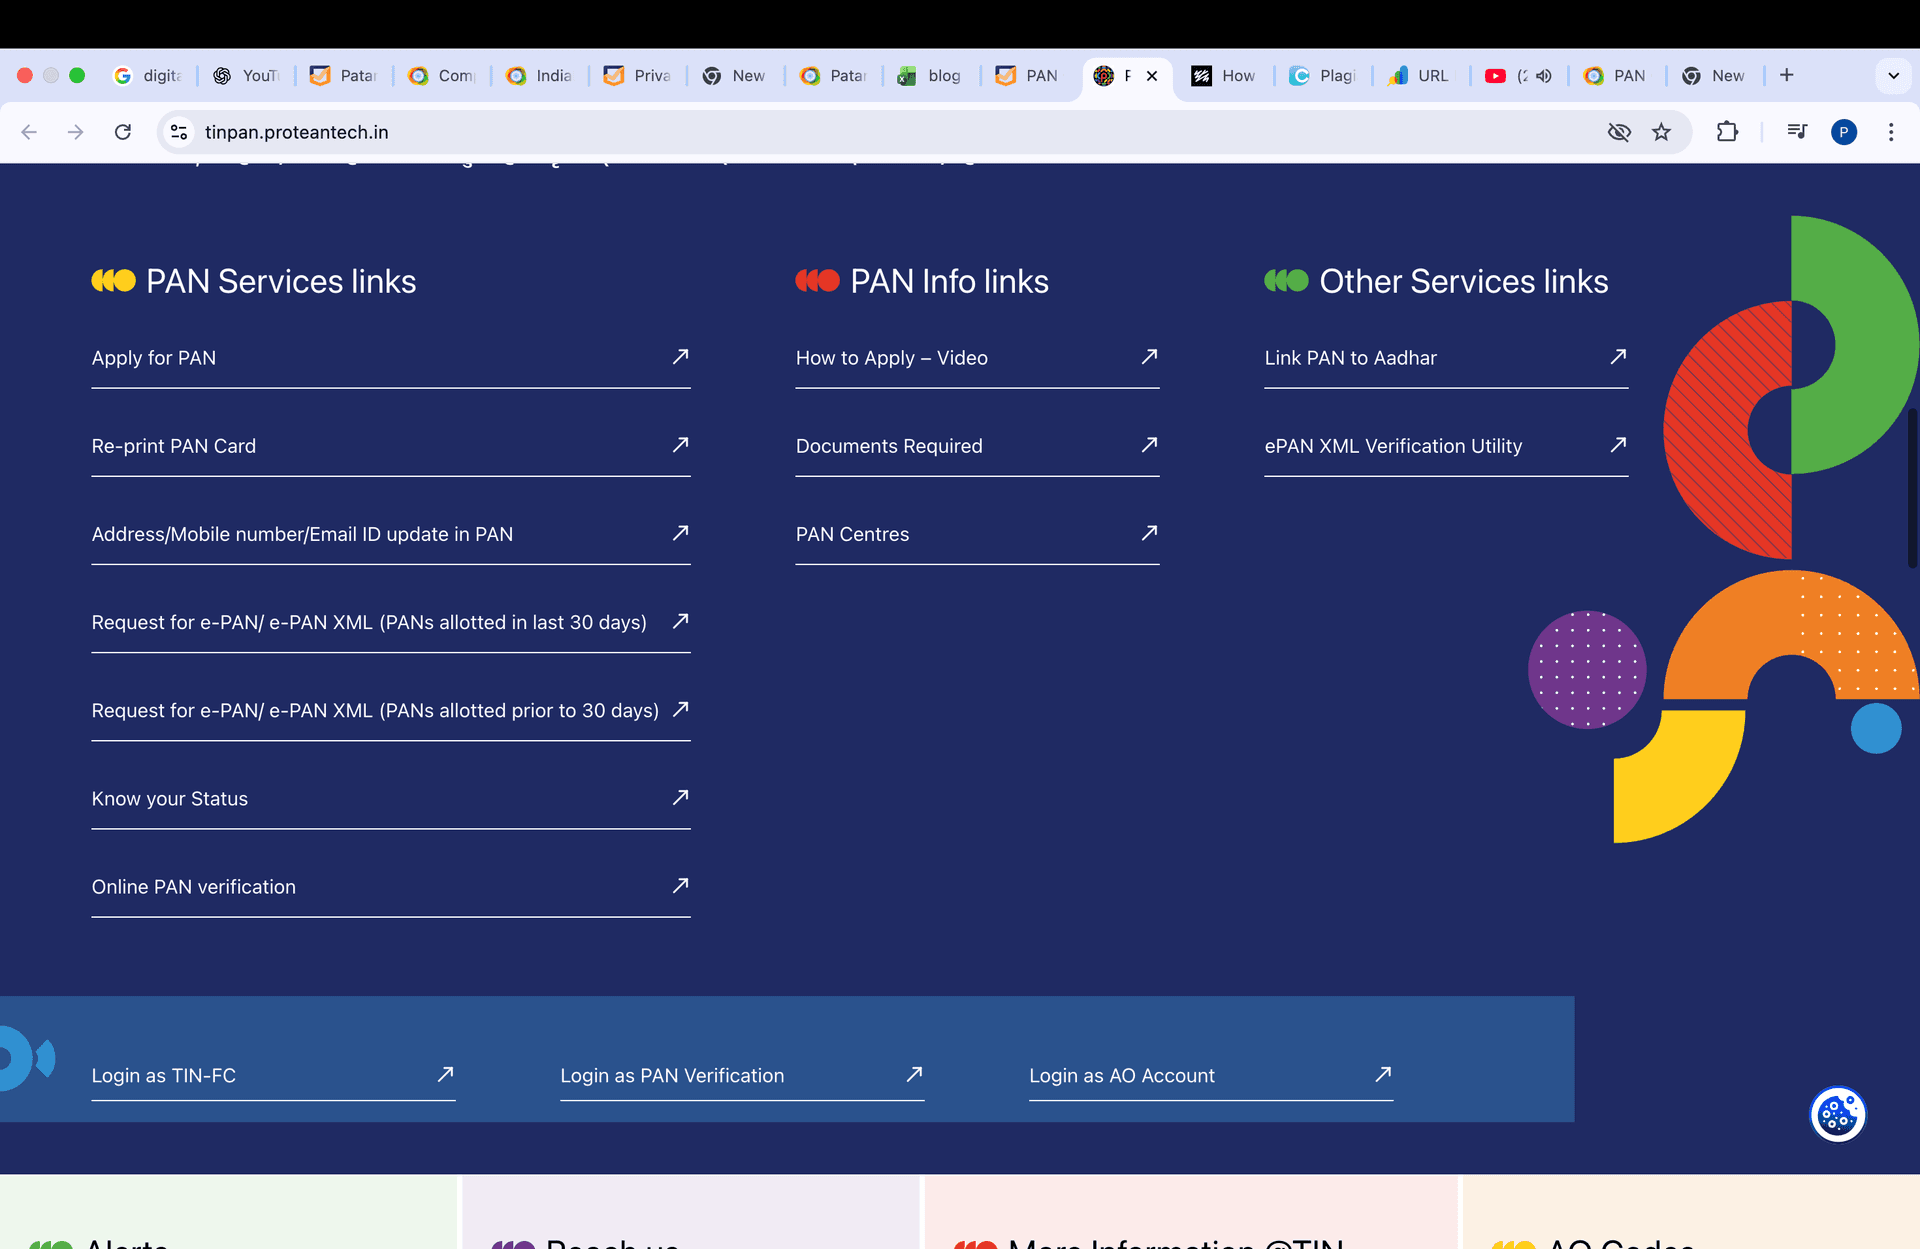Open the Know your Status link
This screenshot has width=1920, height=1249.
pos(169,798)
